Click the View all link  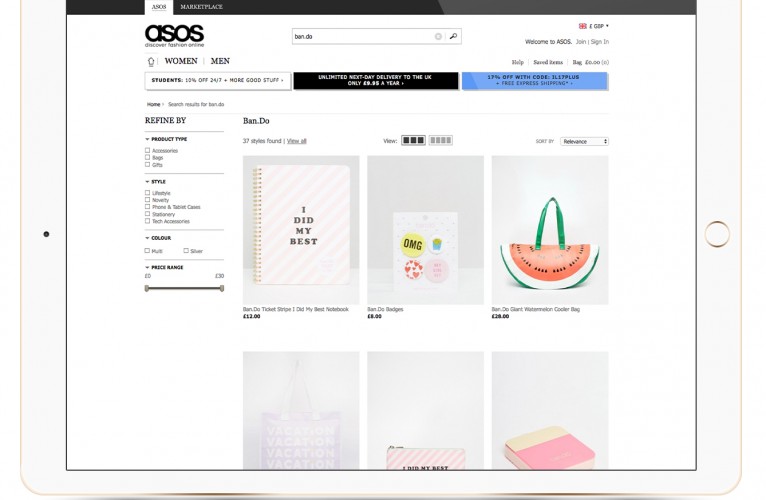click(297, 141)
